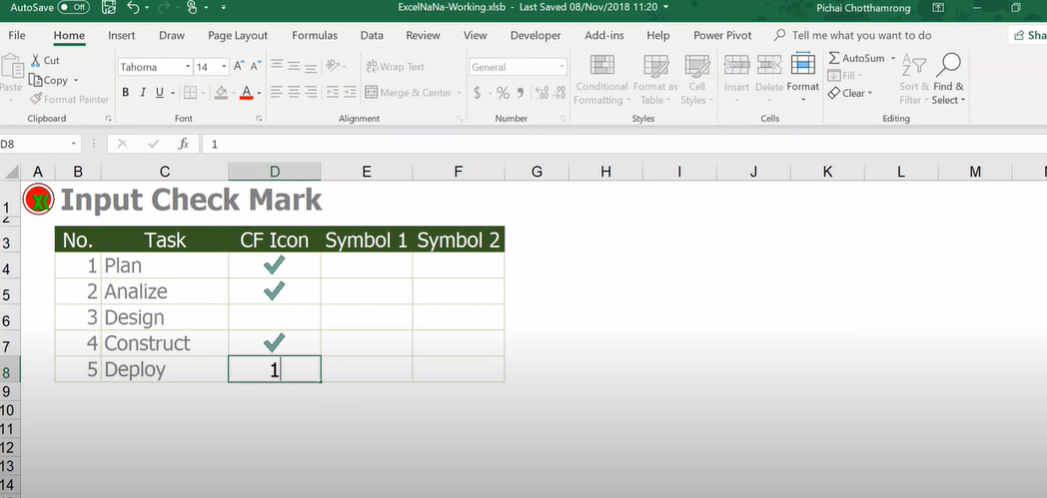Toggle Bold formatting
Screen dimensions: 1047x498
click(x=126, y=93)
